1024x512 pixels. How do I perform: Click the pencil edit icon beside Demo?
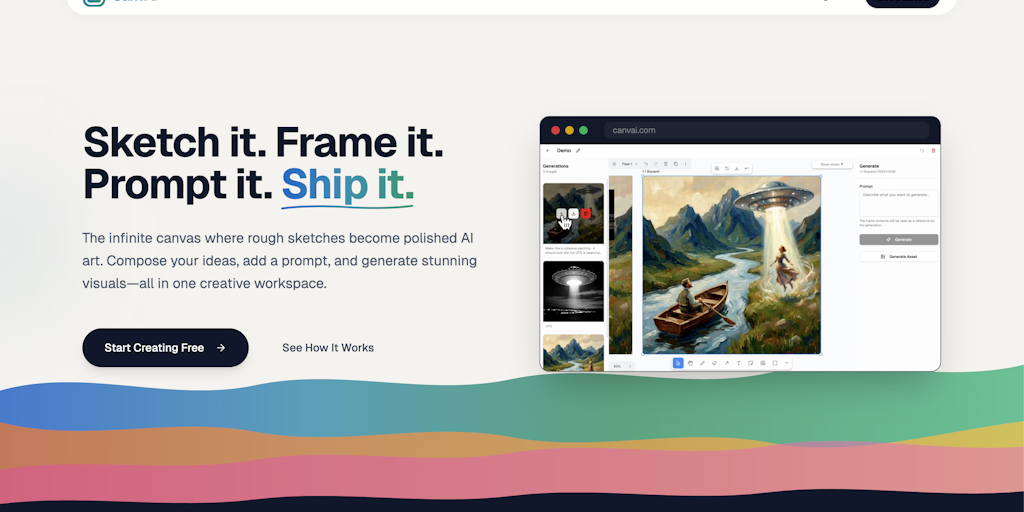578,150
